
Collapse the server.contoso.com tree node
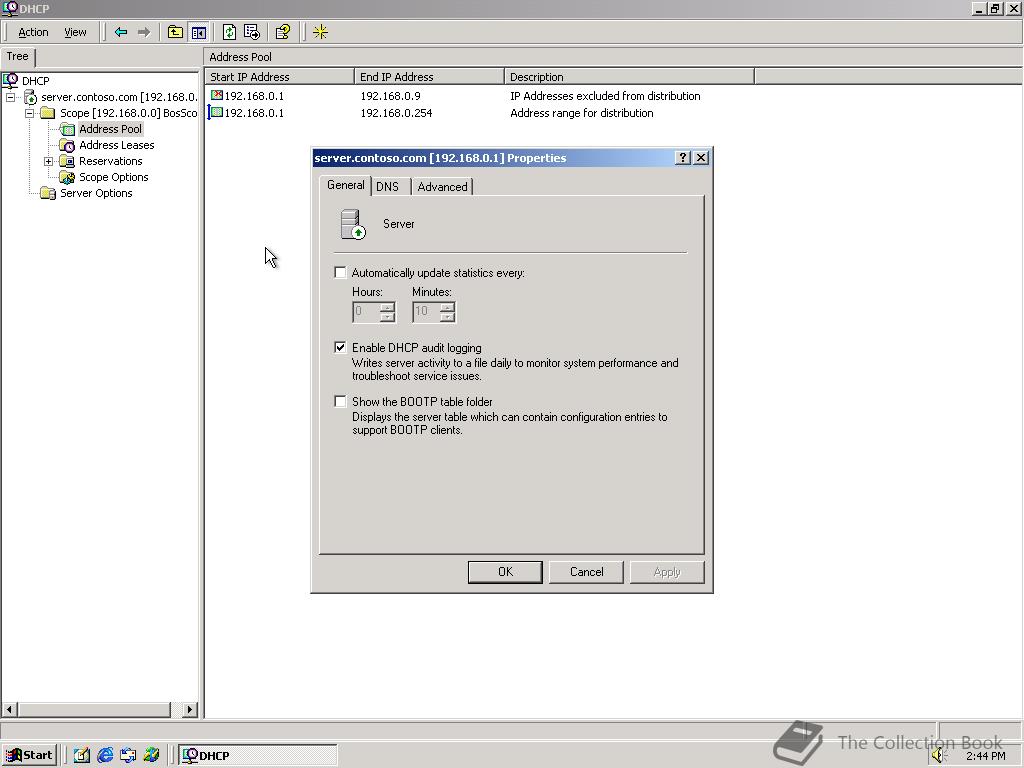[10, 97]
